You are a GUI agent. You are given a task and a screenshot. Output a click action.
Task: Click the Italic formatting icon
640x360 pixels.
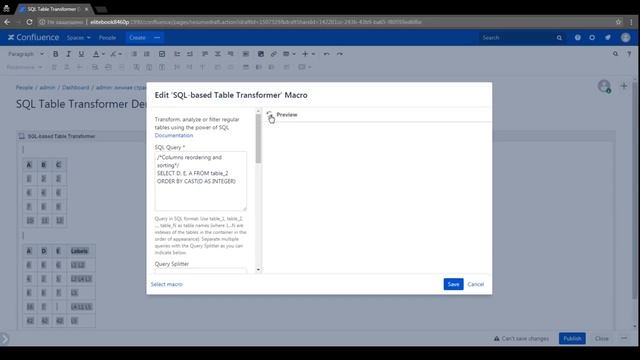pyautogui.click(x=68, y=54)
